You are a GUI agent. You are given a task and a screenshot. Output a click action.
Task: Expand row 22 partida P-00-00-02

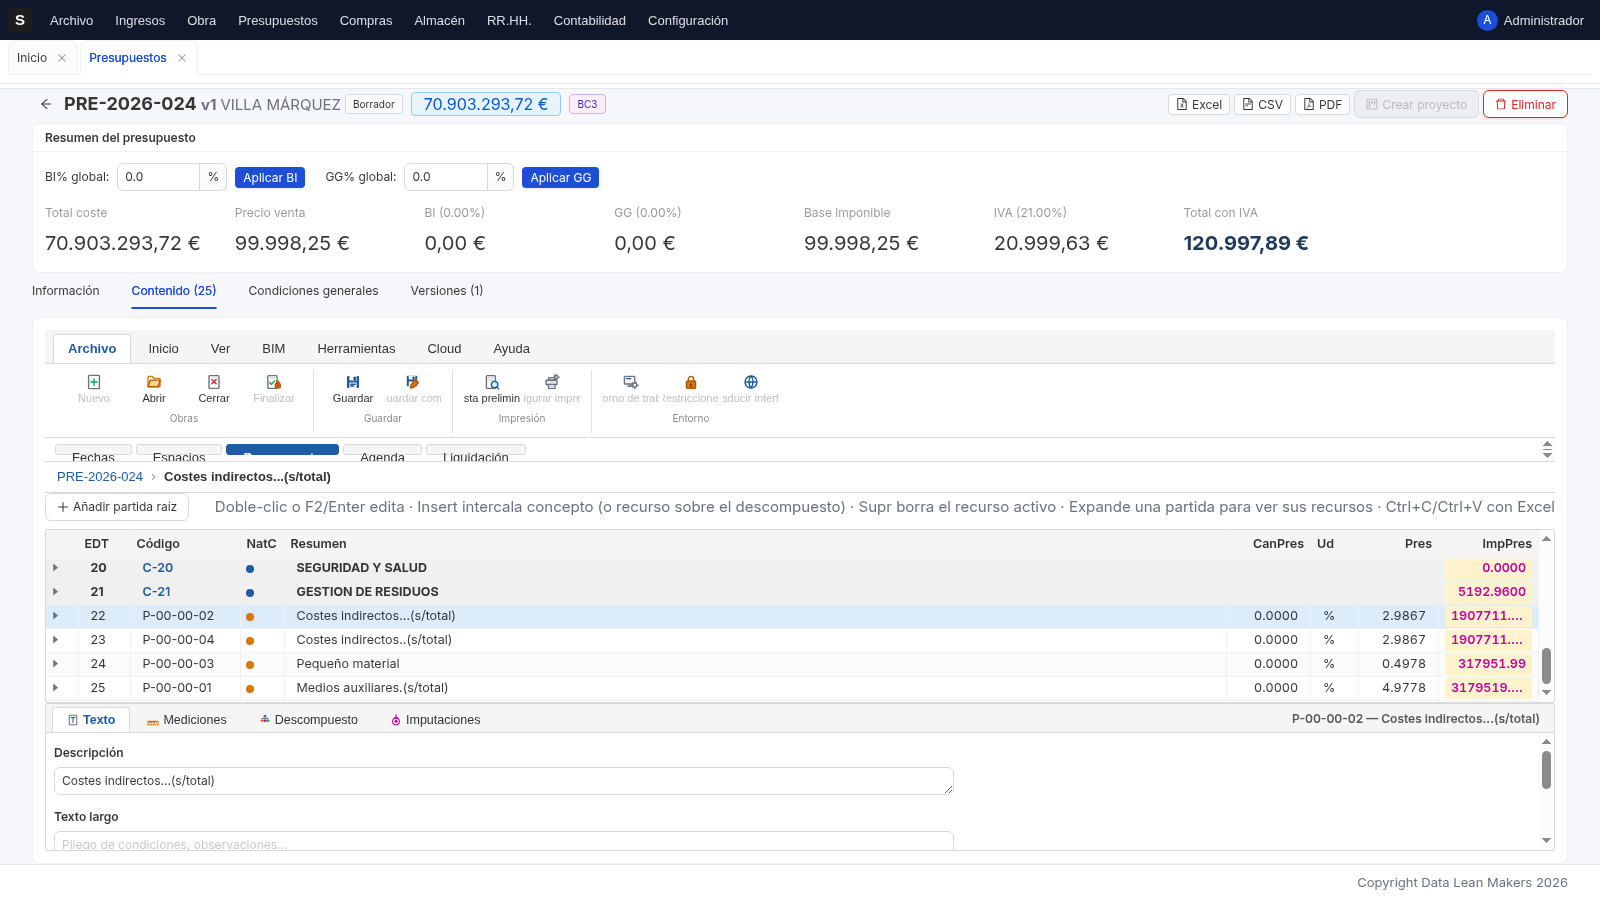point(56,616)
